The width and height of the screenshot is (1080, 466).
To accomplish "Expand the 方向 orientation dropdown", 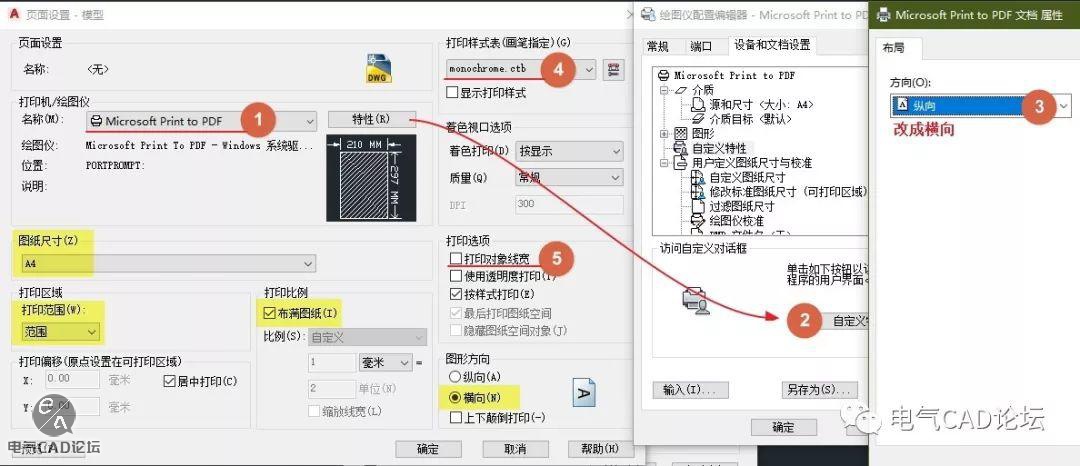I will coord(1064,105).
